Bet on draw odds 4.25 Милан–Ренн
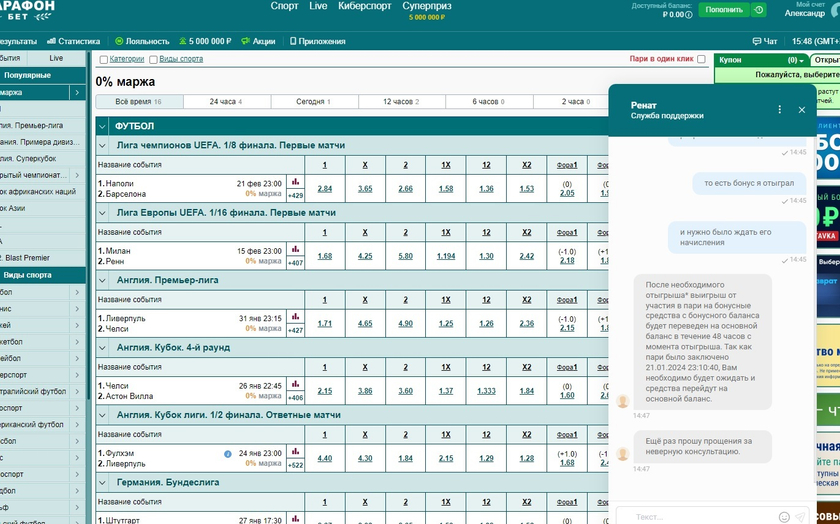This screenshot has width=840, height=524. pyautogui.click(x=365, y=256)
